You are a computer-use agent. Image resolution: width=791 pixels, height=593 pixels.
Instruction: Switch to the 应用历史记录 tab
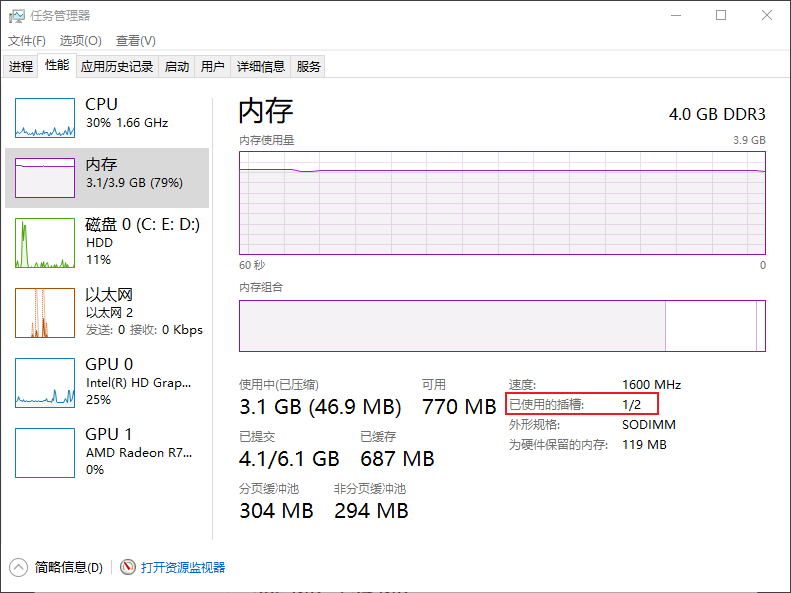[x=117, y=67]
